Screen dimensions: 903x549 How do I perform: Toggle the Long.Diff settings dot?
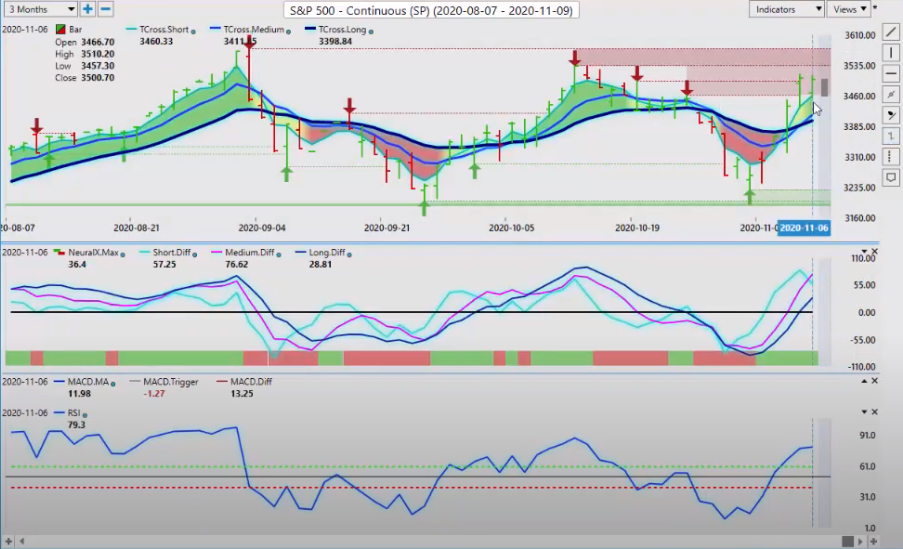350,254
